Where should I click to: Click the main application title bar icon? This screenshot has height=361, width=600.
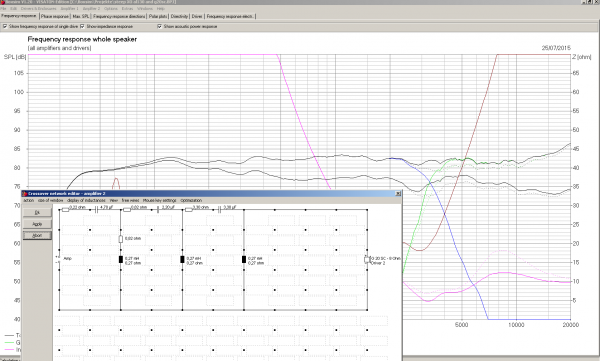2,2
